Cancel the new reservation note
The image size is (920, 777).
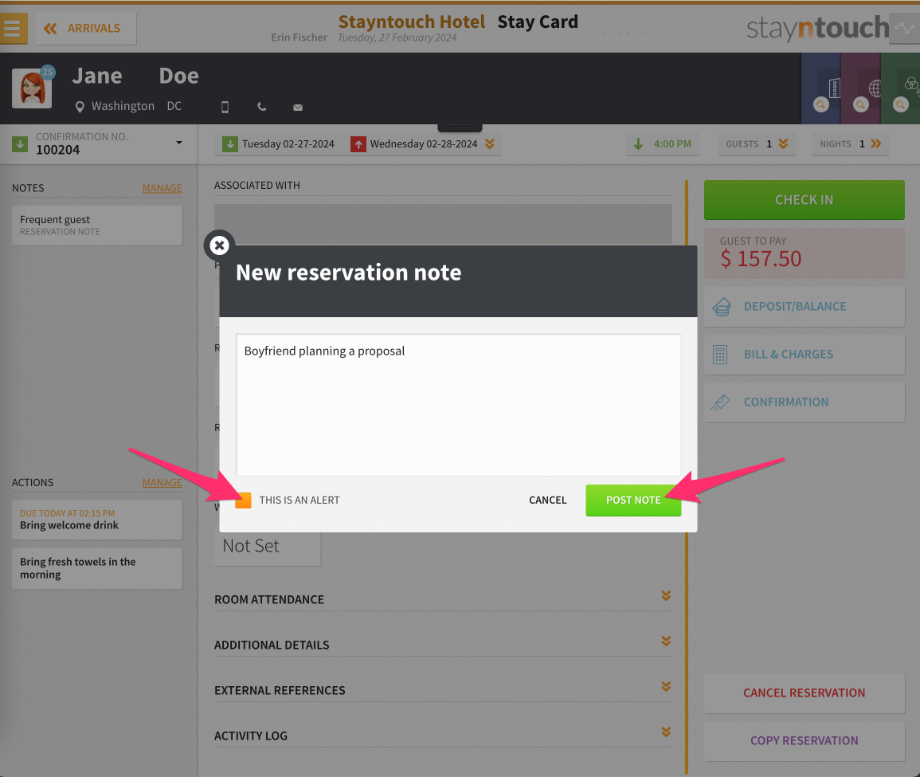pos(547,500)
